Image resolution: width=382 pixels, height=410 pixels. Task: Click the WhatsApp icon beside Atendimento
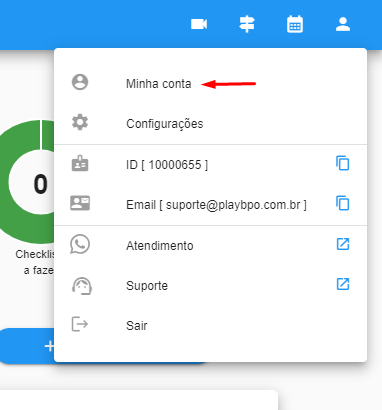(80, 244)
